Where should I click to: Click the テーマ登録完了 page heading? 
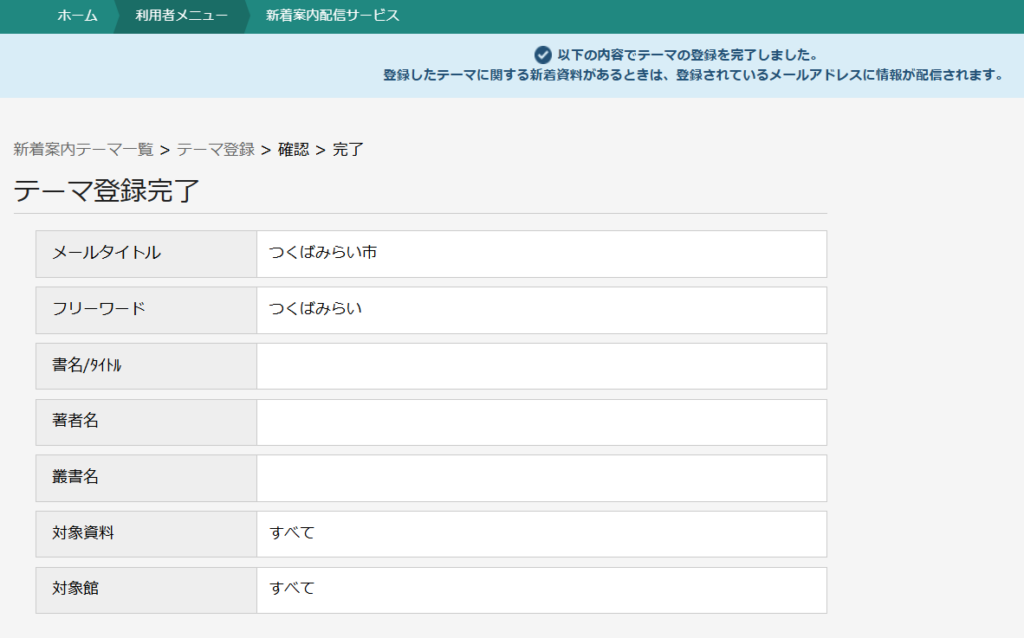point(107,191)
